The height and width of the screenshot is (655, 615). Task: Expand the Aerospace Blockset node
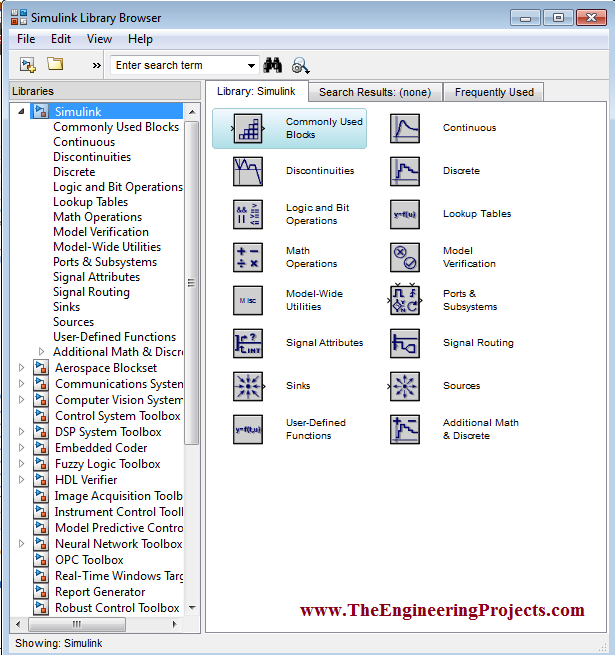(x=21, y=368)
